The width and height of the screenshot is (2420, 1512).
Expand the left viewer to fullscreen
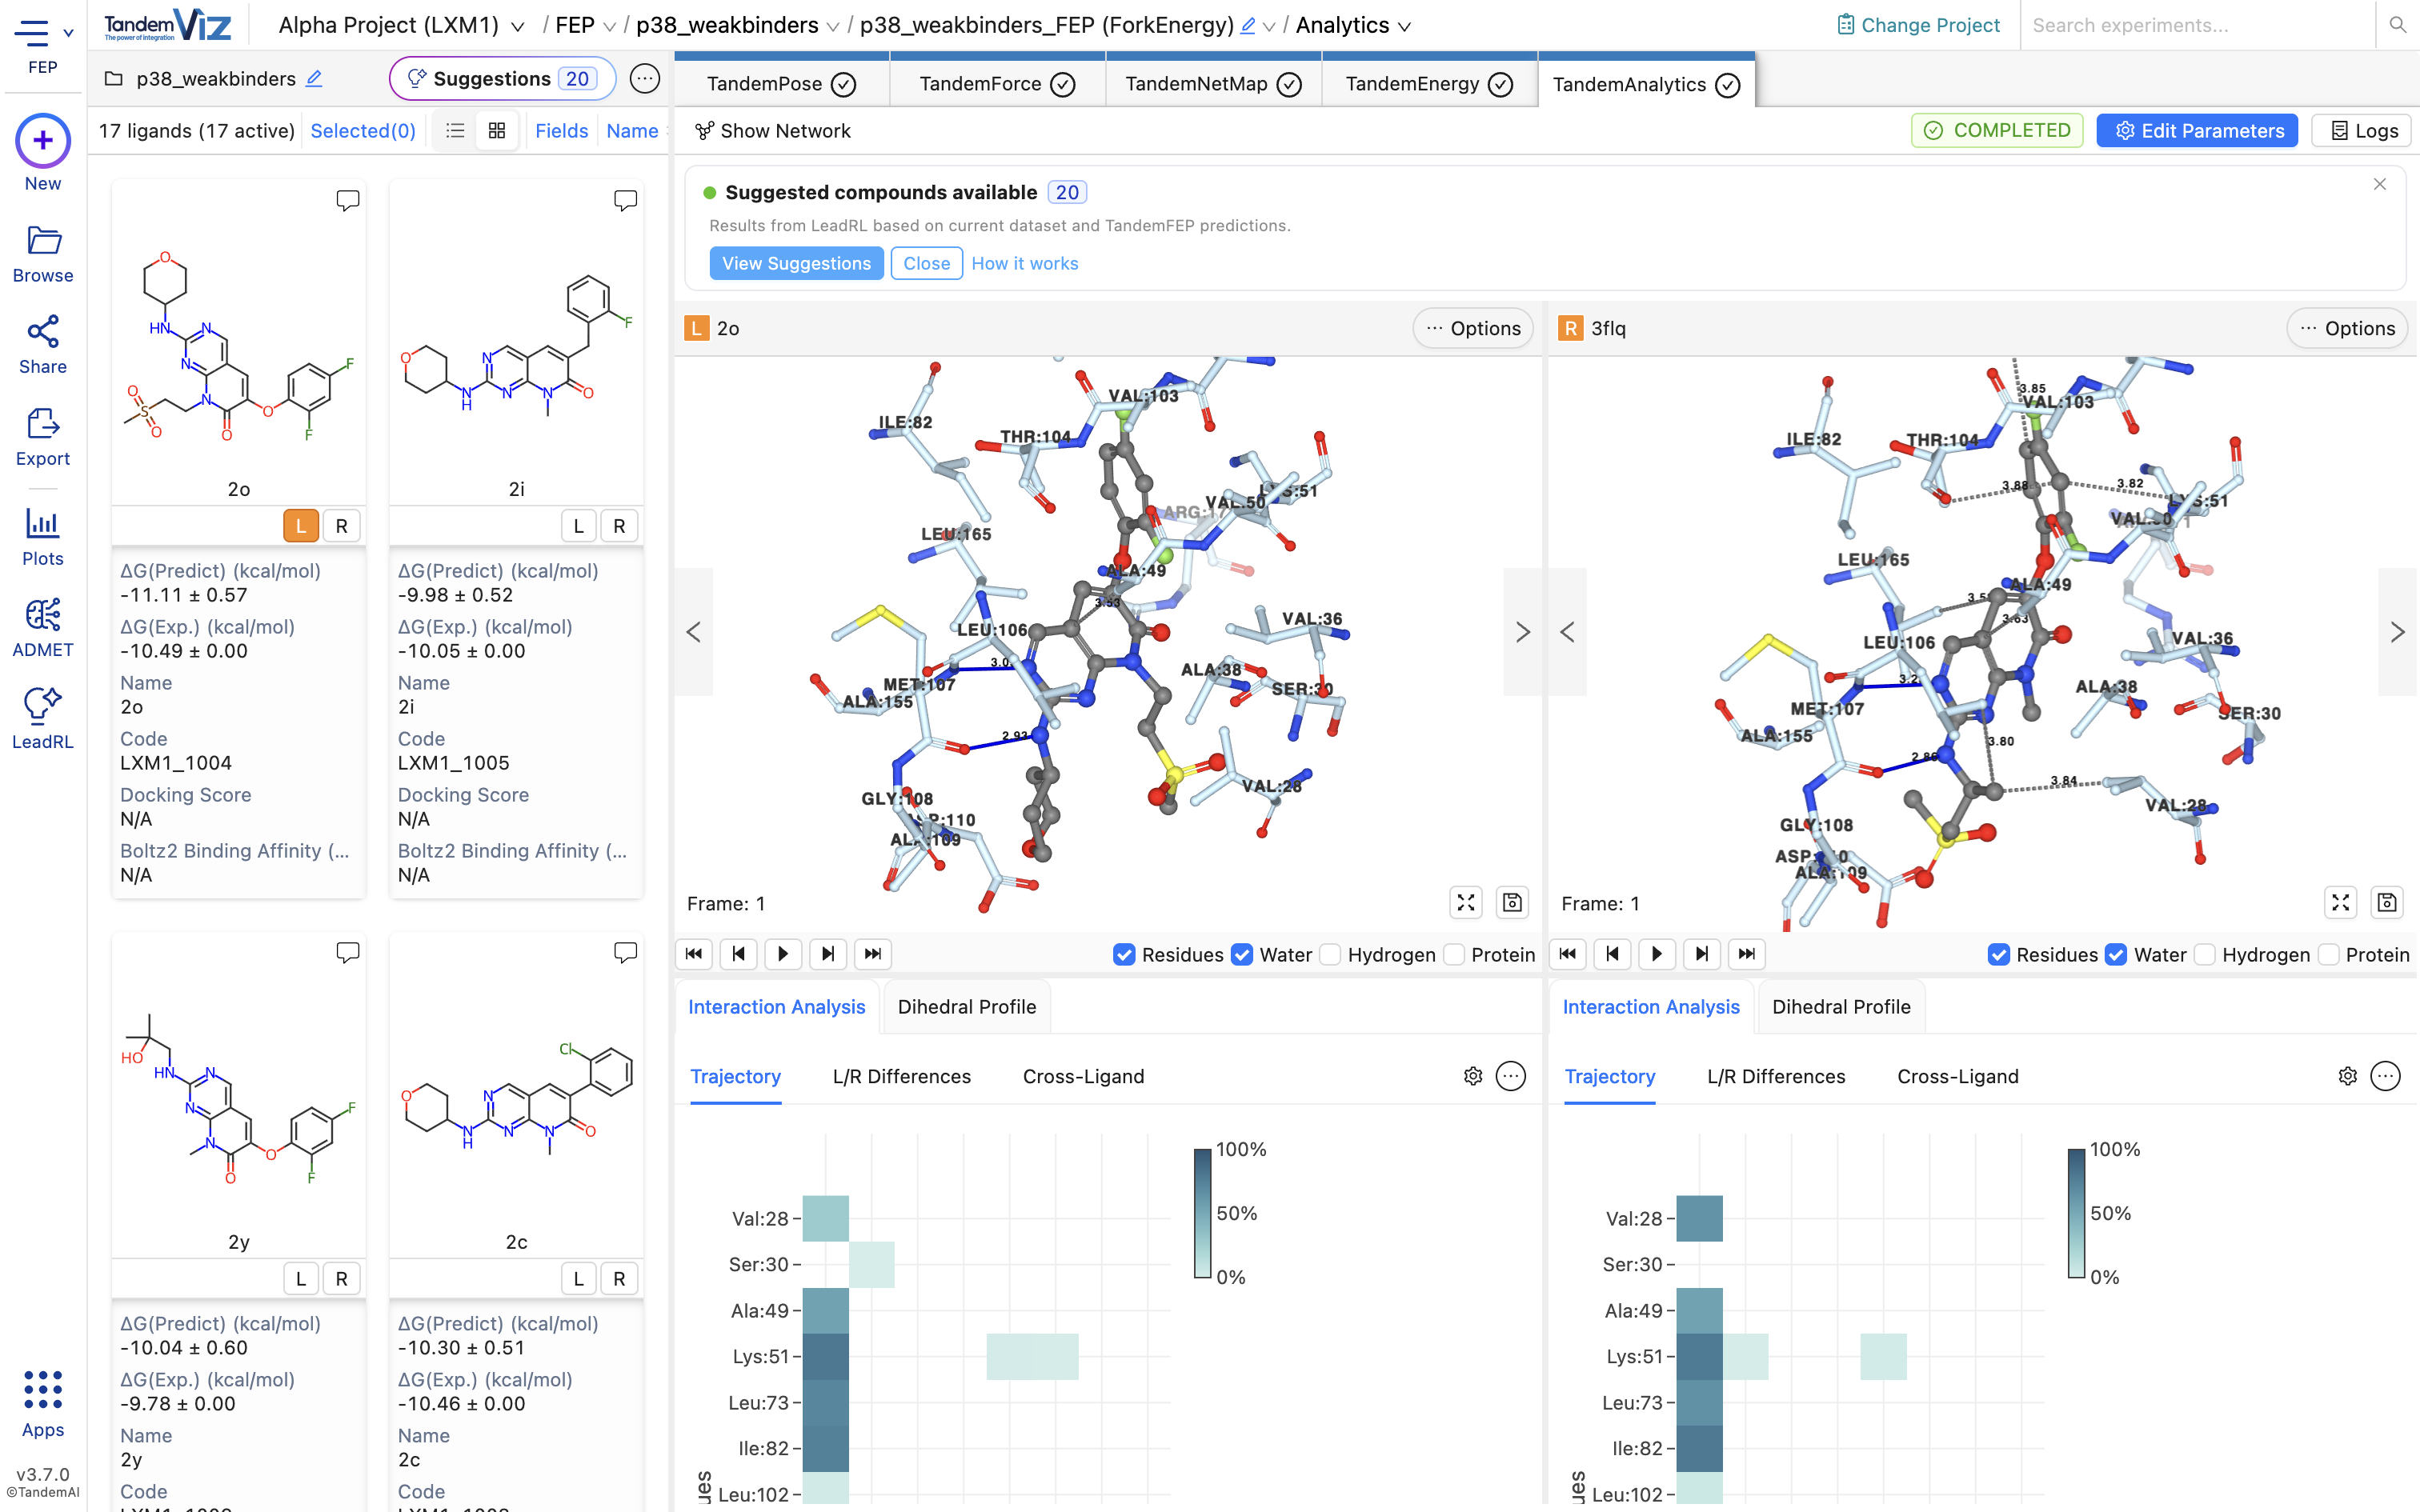[1465, 902]
